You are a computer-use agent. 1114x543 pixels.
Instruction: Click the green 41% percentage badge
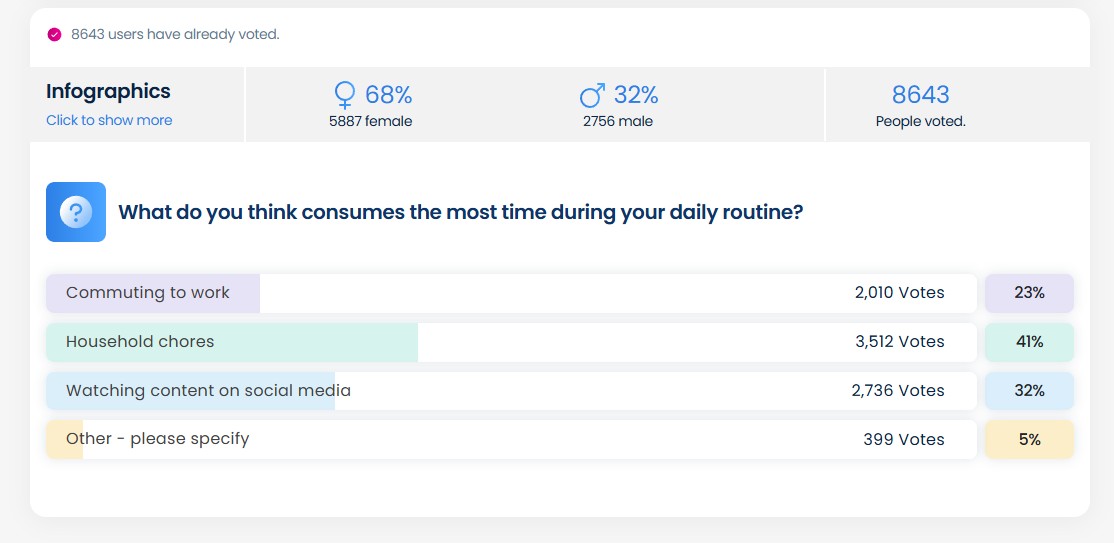pyautogui.click(x=1029, y=342)
